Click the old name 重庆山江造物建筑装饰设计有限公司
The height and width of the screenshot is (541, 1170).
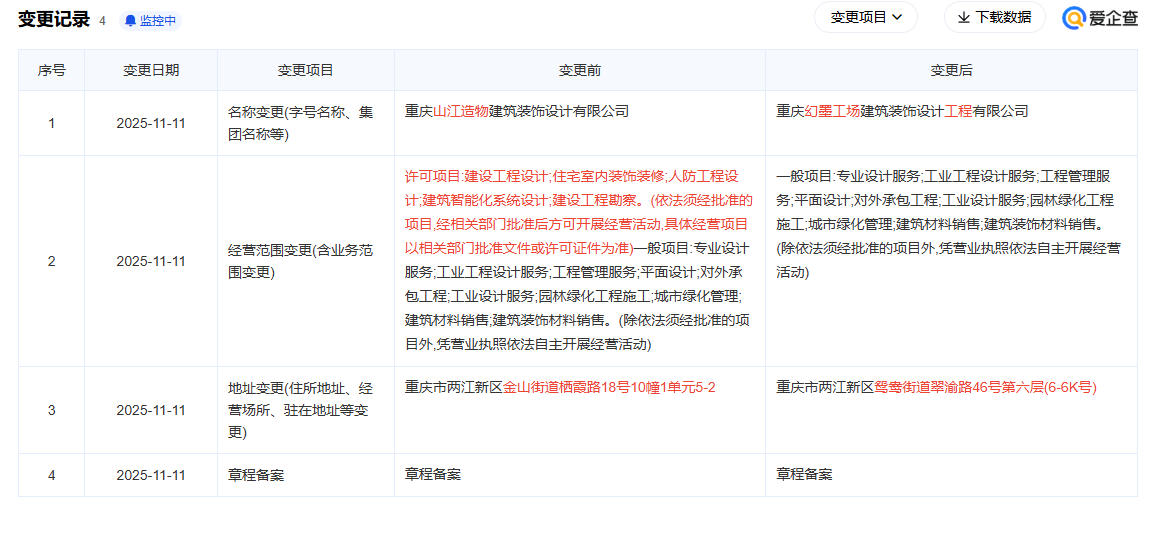tap(516, 111)
